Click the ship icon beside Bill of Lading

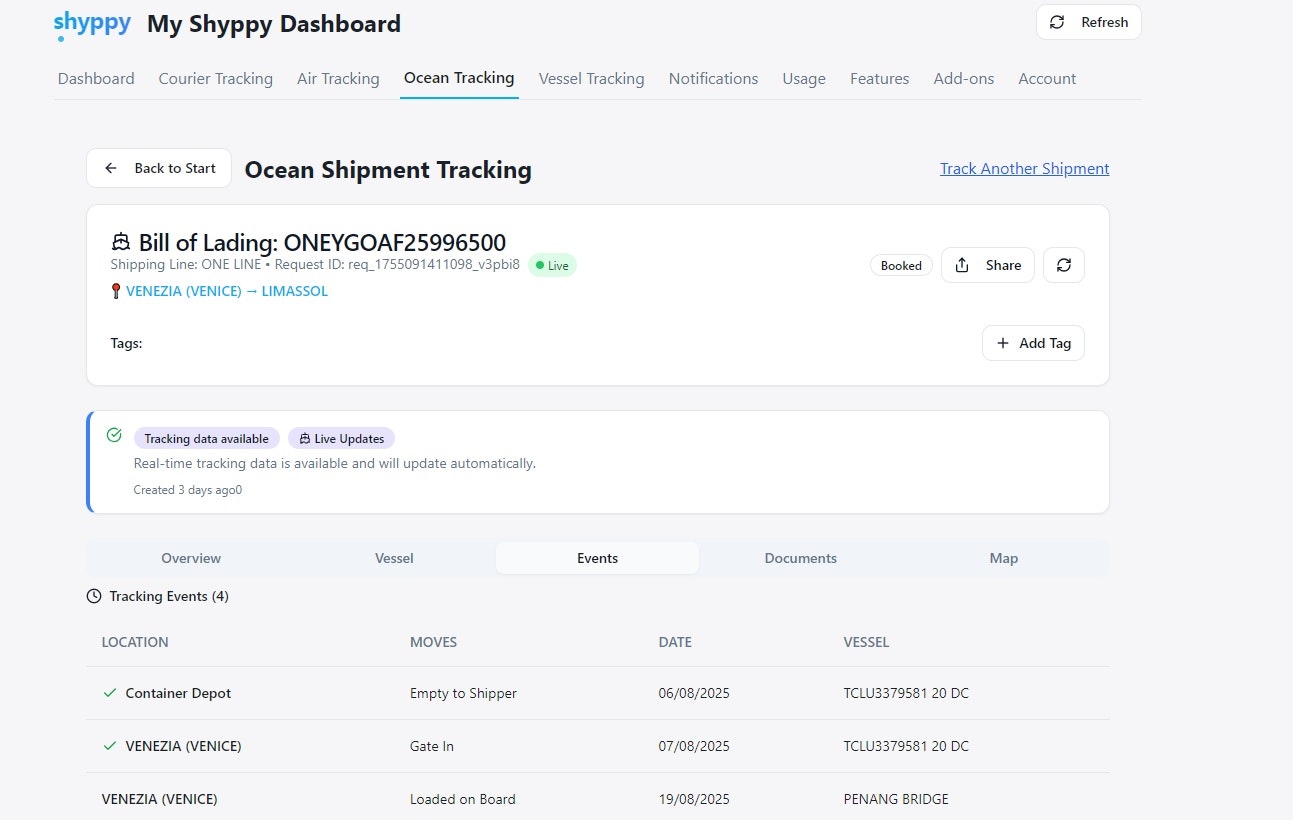tap(121, 242)
